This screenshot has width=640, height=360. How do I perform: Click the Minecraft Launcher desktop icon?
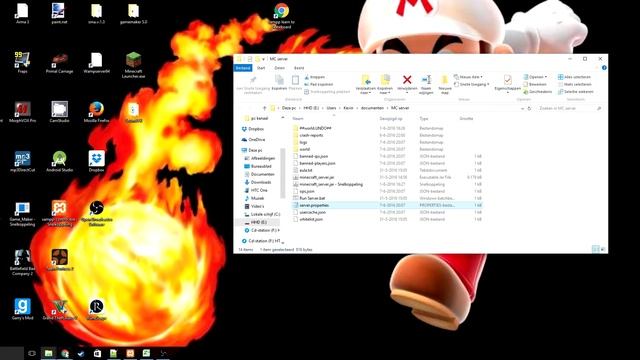[x=133, y=65]
